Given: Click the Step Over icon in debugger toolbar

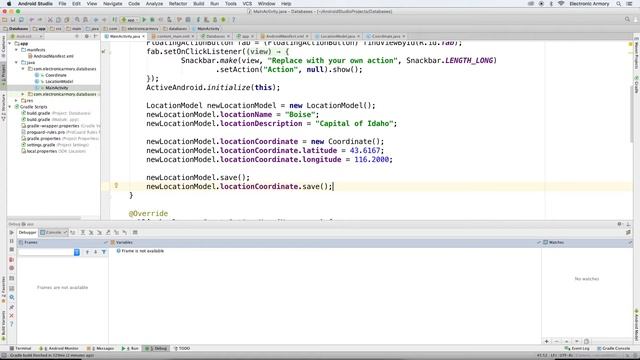Looking at the screenshot, I should coord(82,232).
